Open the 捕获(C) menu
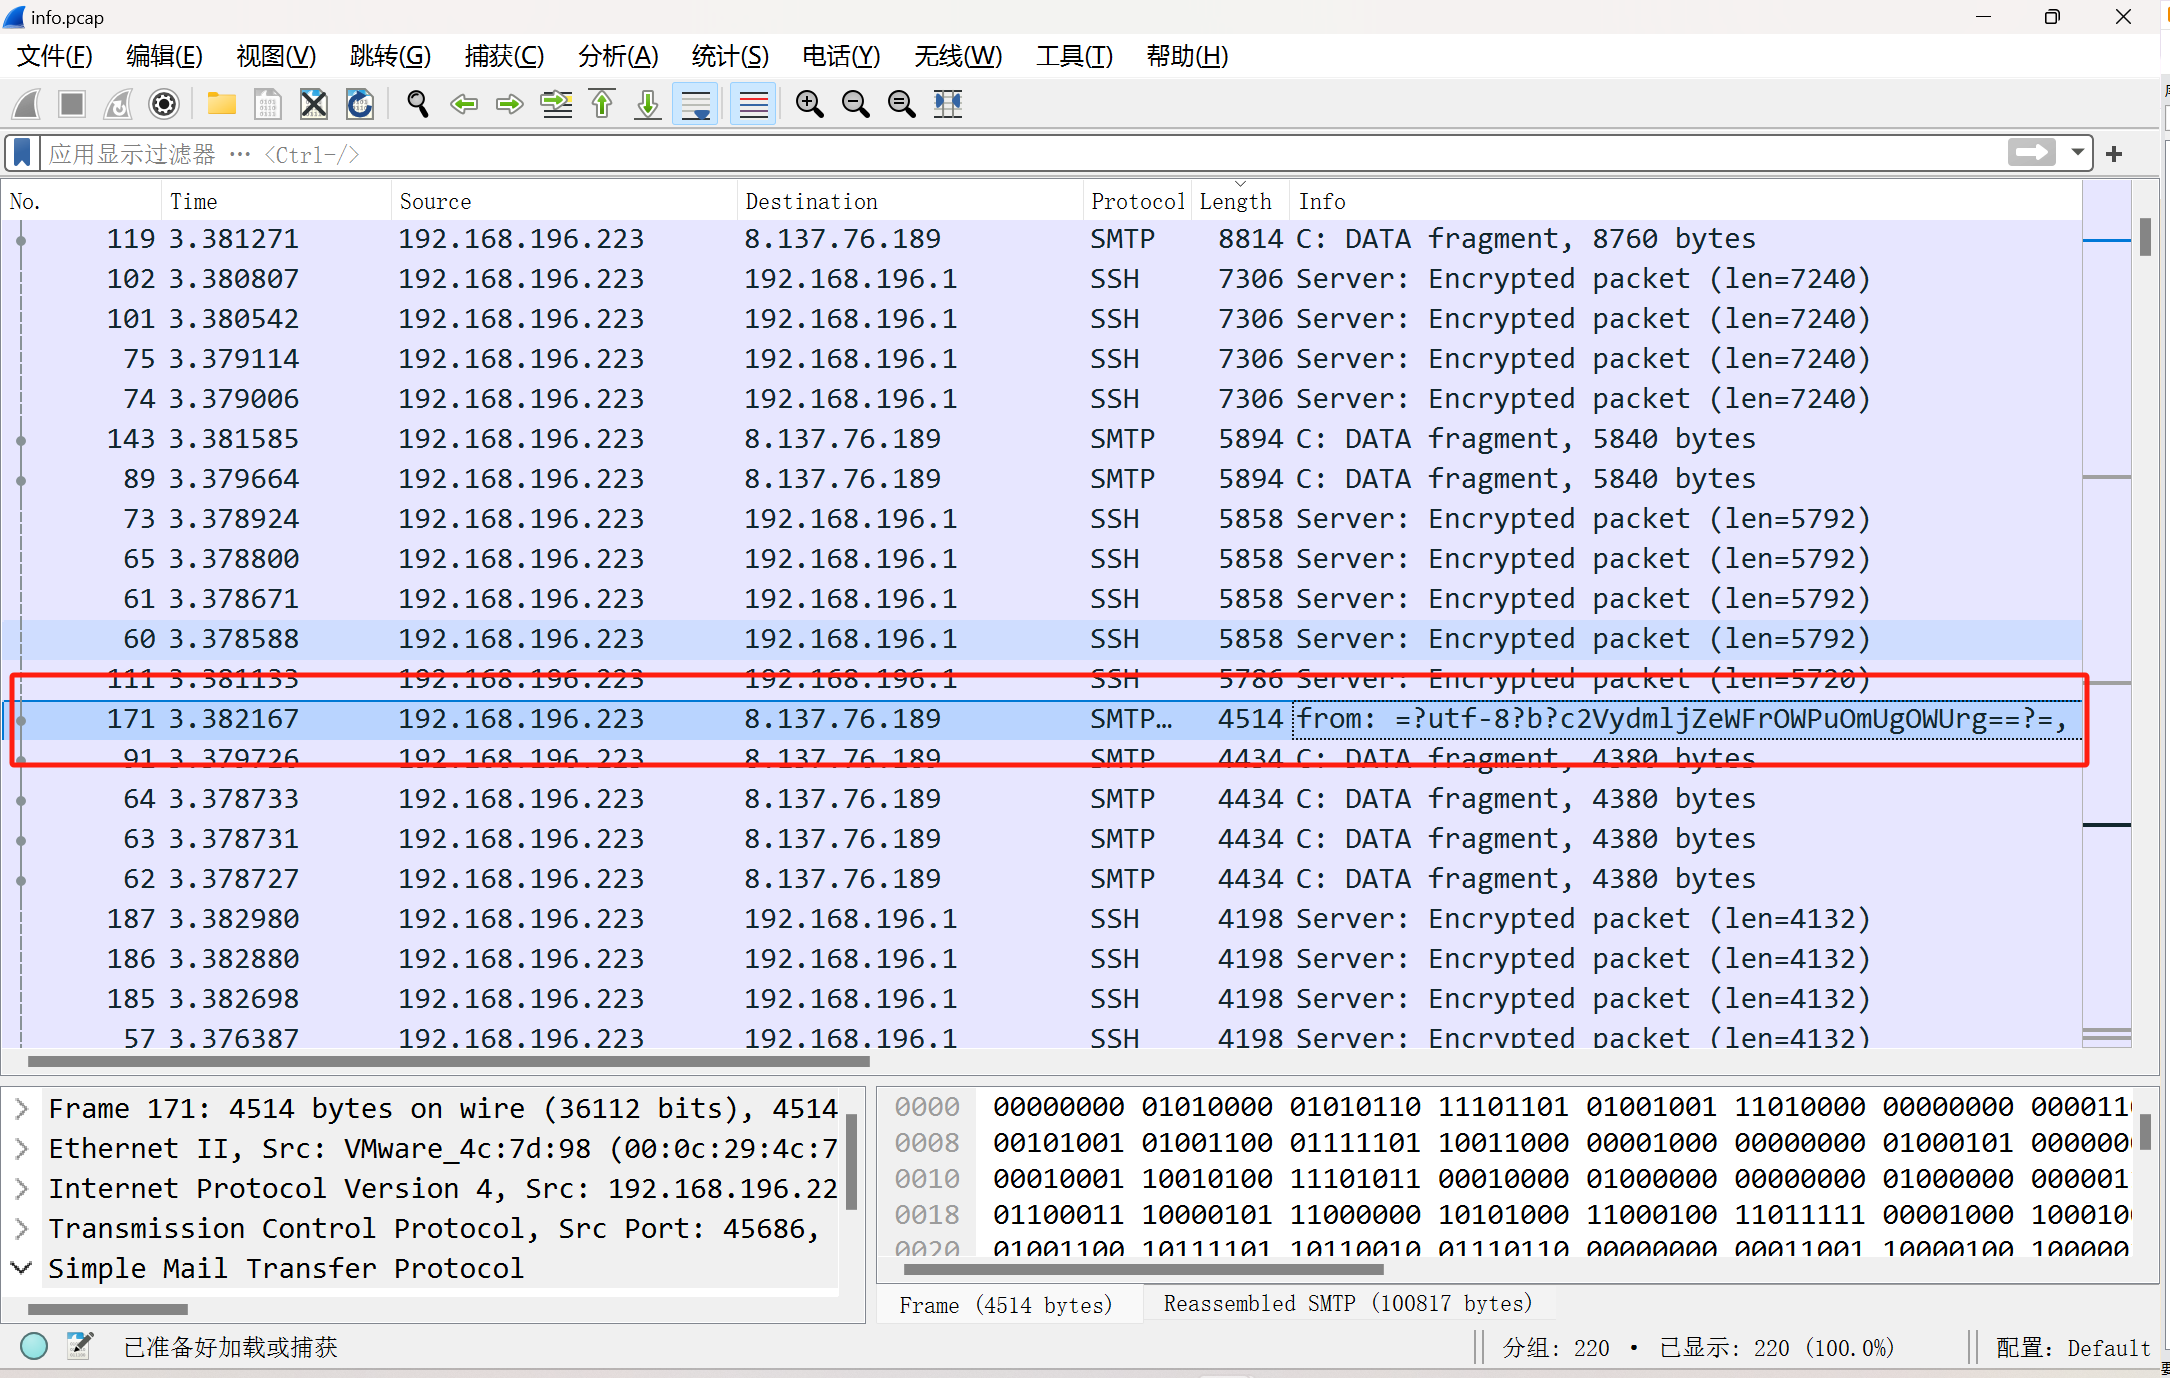Viewport: 2170px width, 1378px height. [x=504, y=56]
